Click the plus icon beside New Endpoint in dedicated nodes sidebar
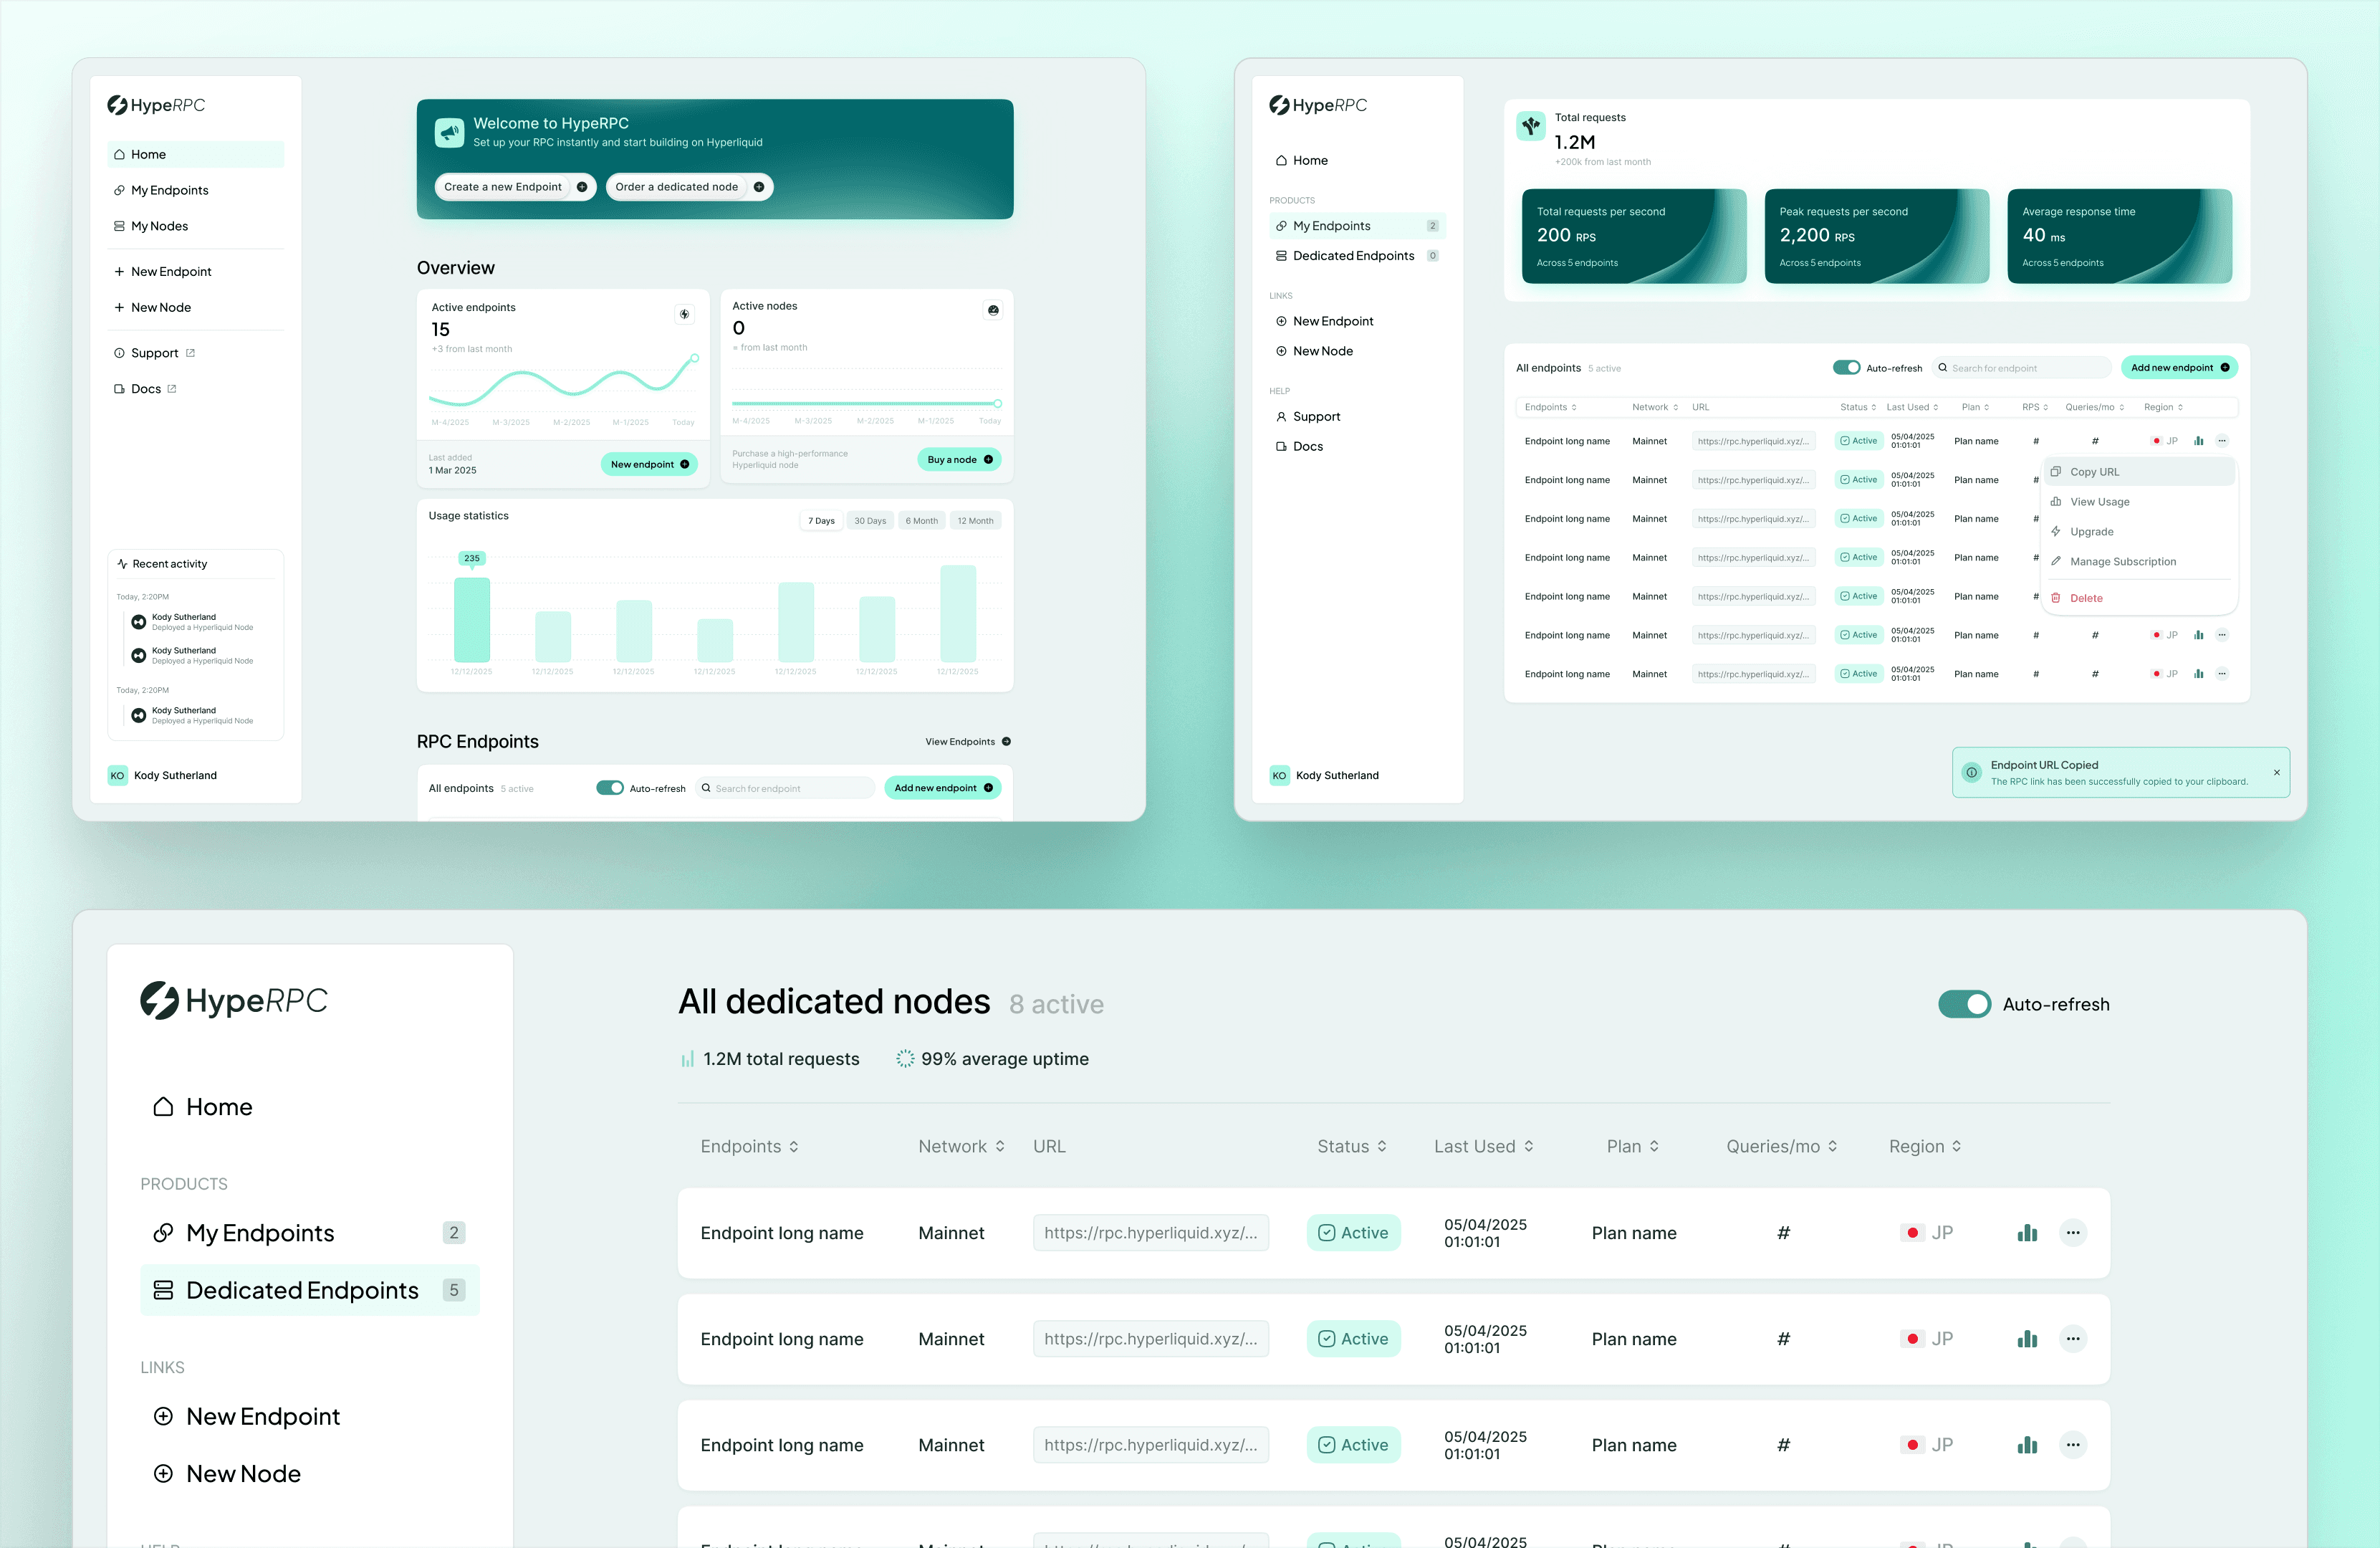2380x1548 pixels. (163, 1416)
